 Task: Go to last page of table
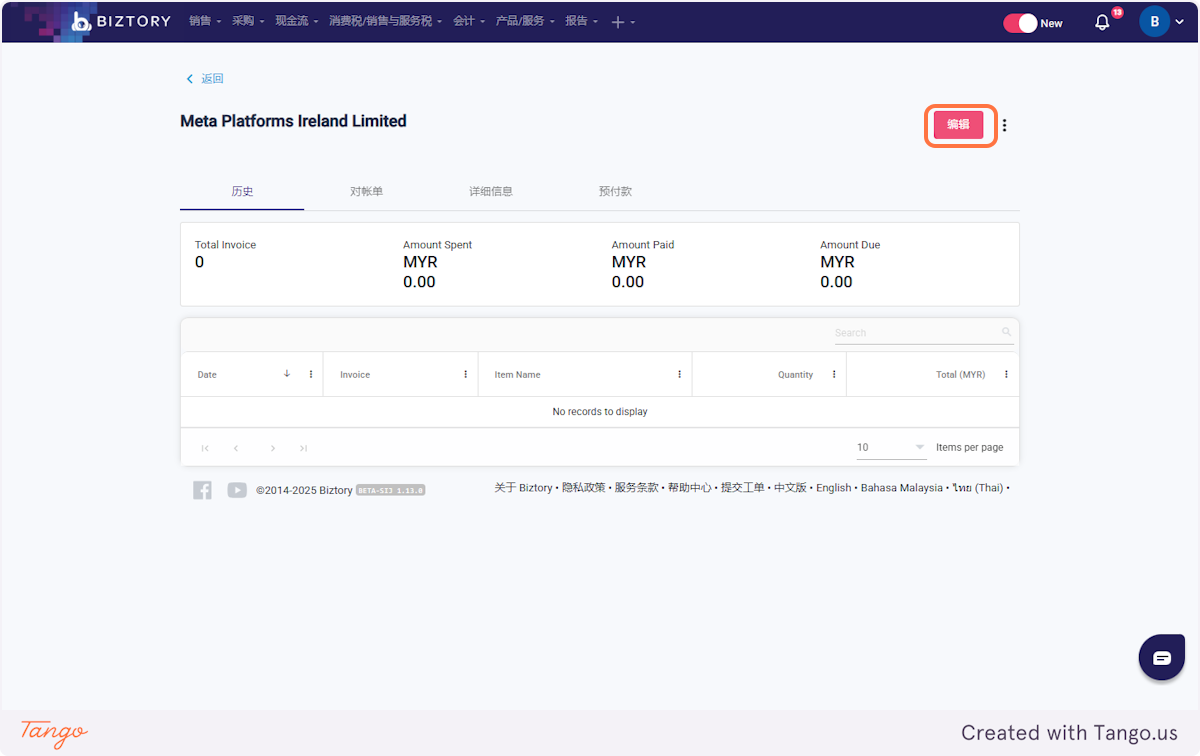click(x=303, y=448)
